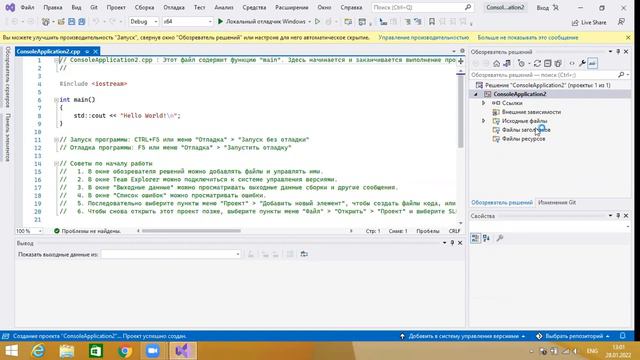This screenshot has width=640, height=360.
Task: Expand the Исходные файлы node
Action: (484, 121)
